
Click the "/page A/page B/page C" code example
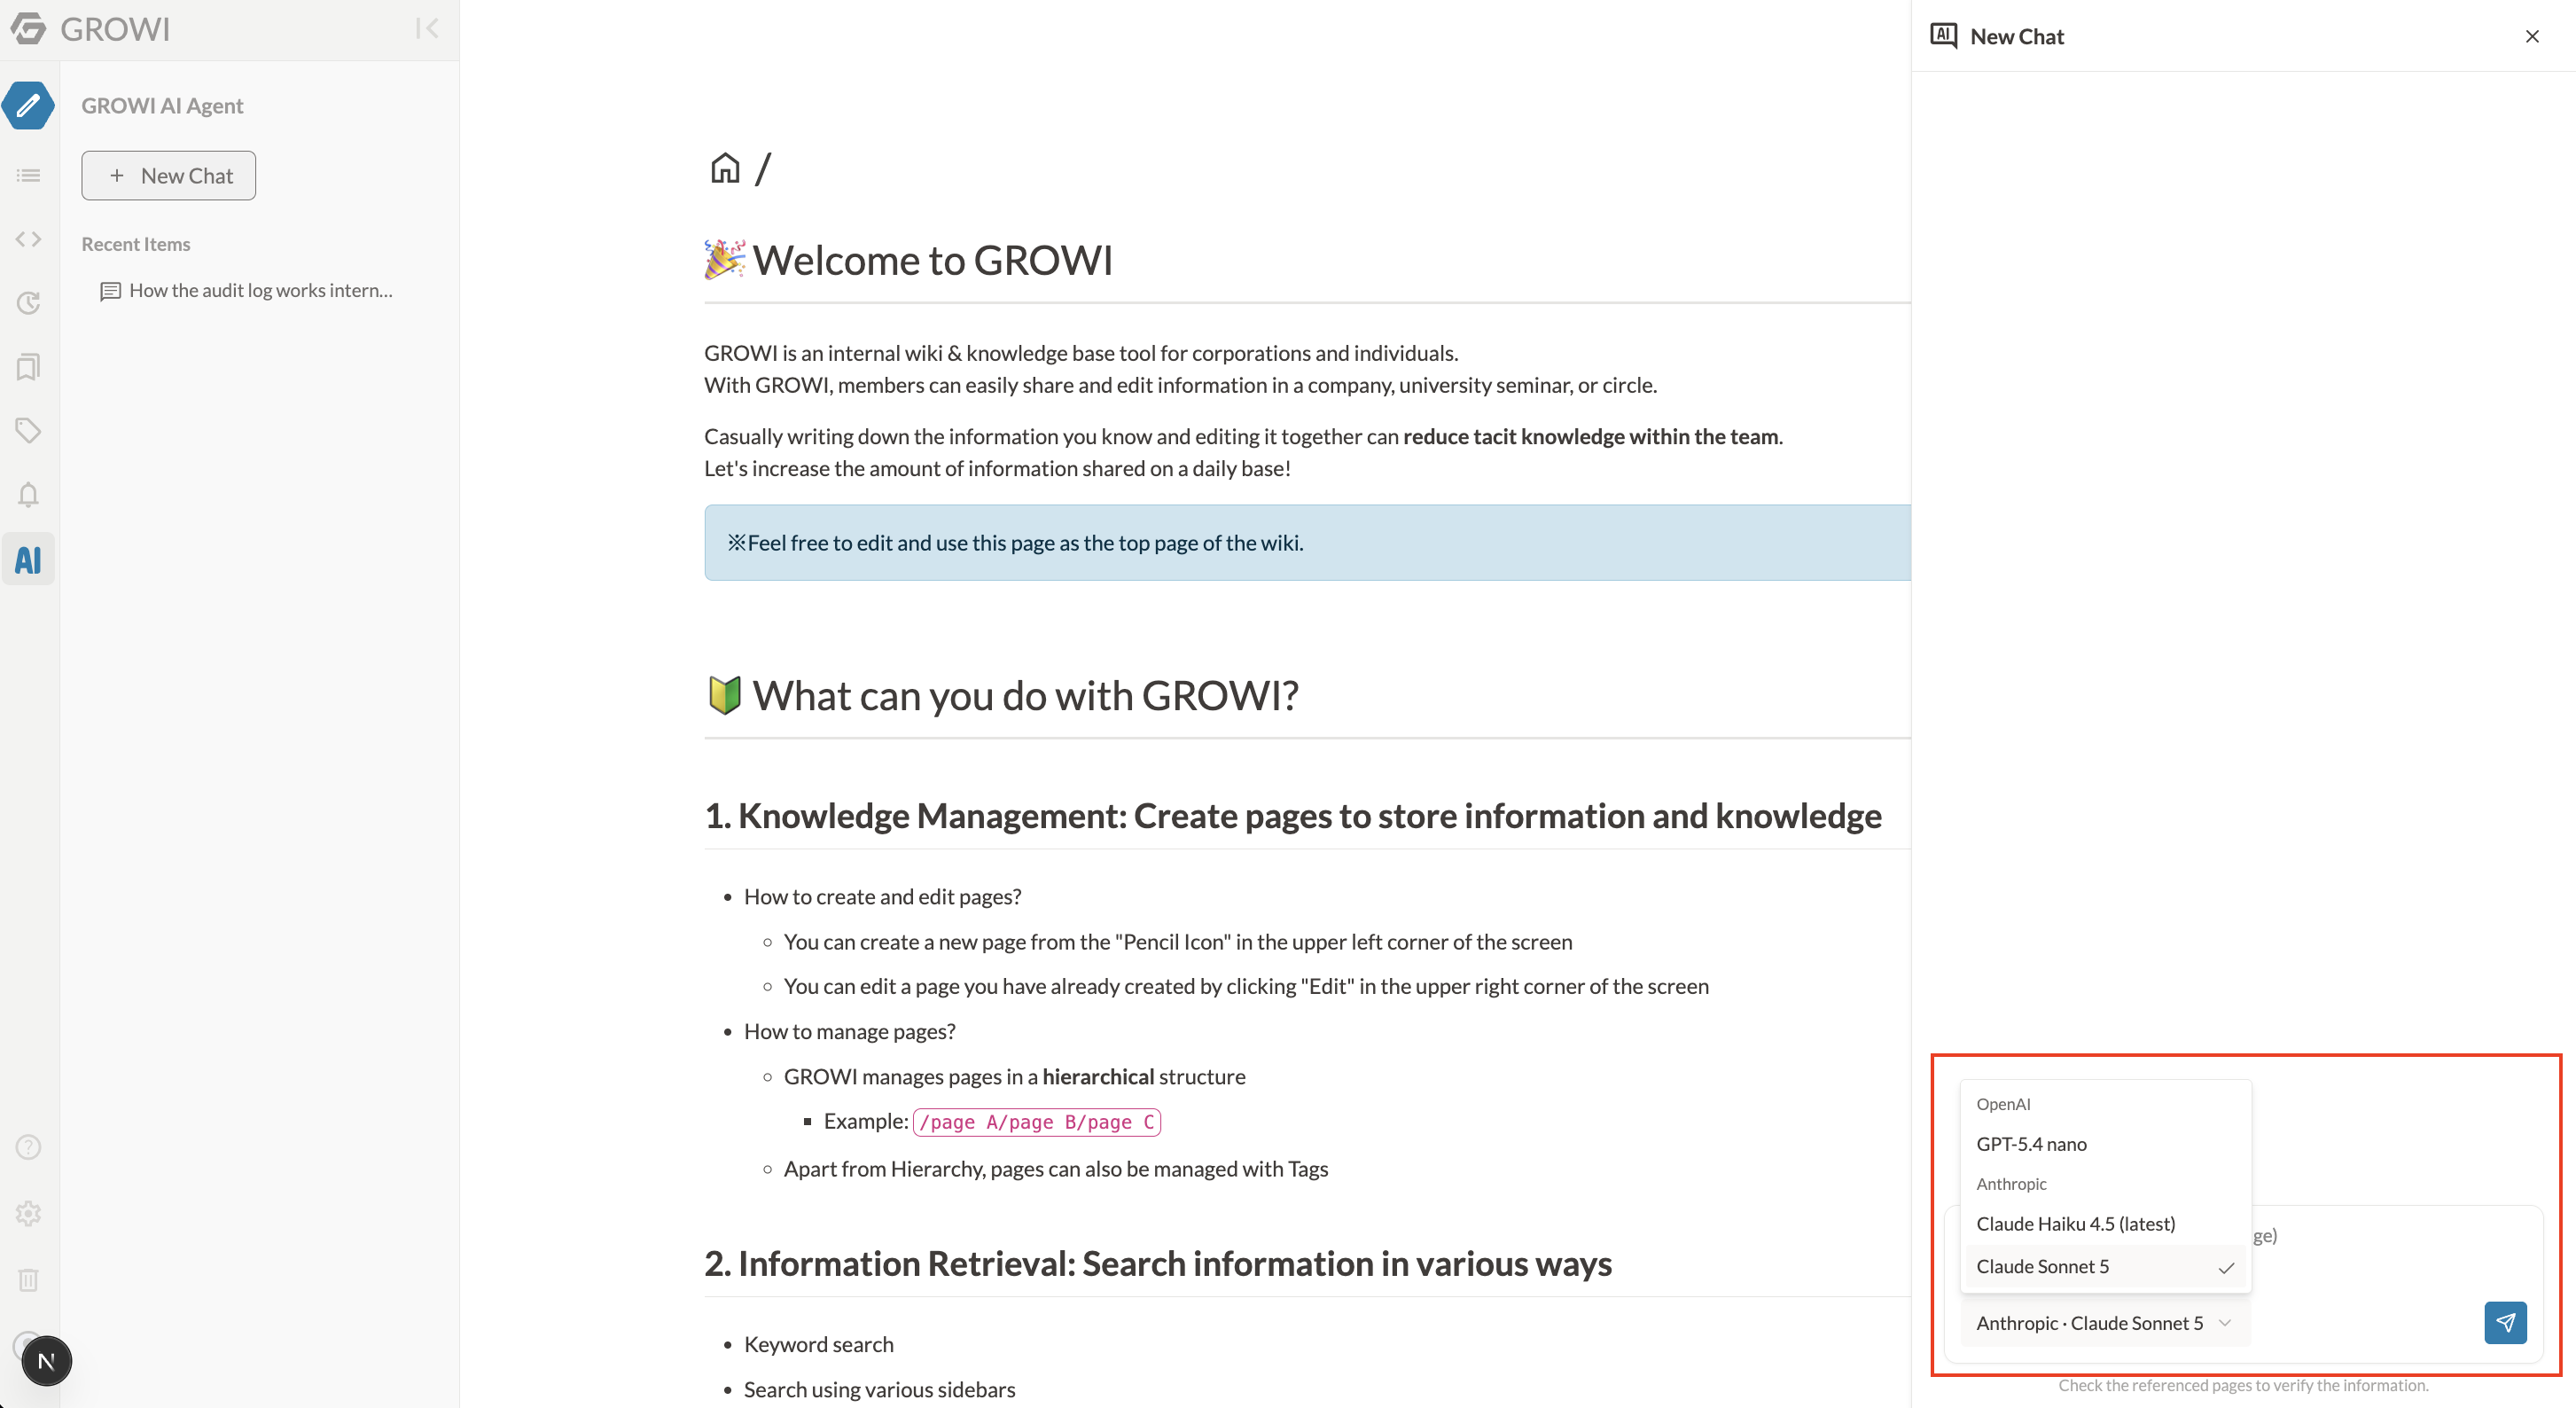[x=1036, y=1121]
